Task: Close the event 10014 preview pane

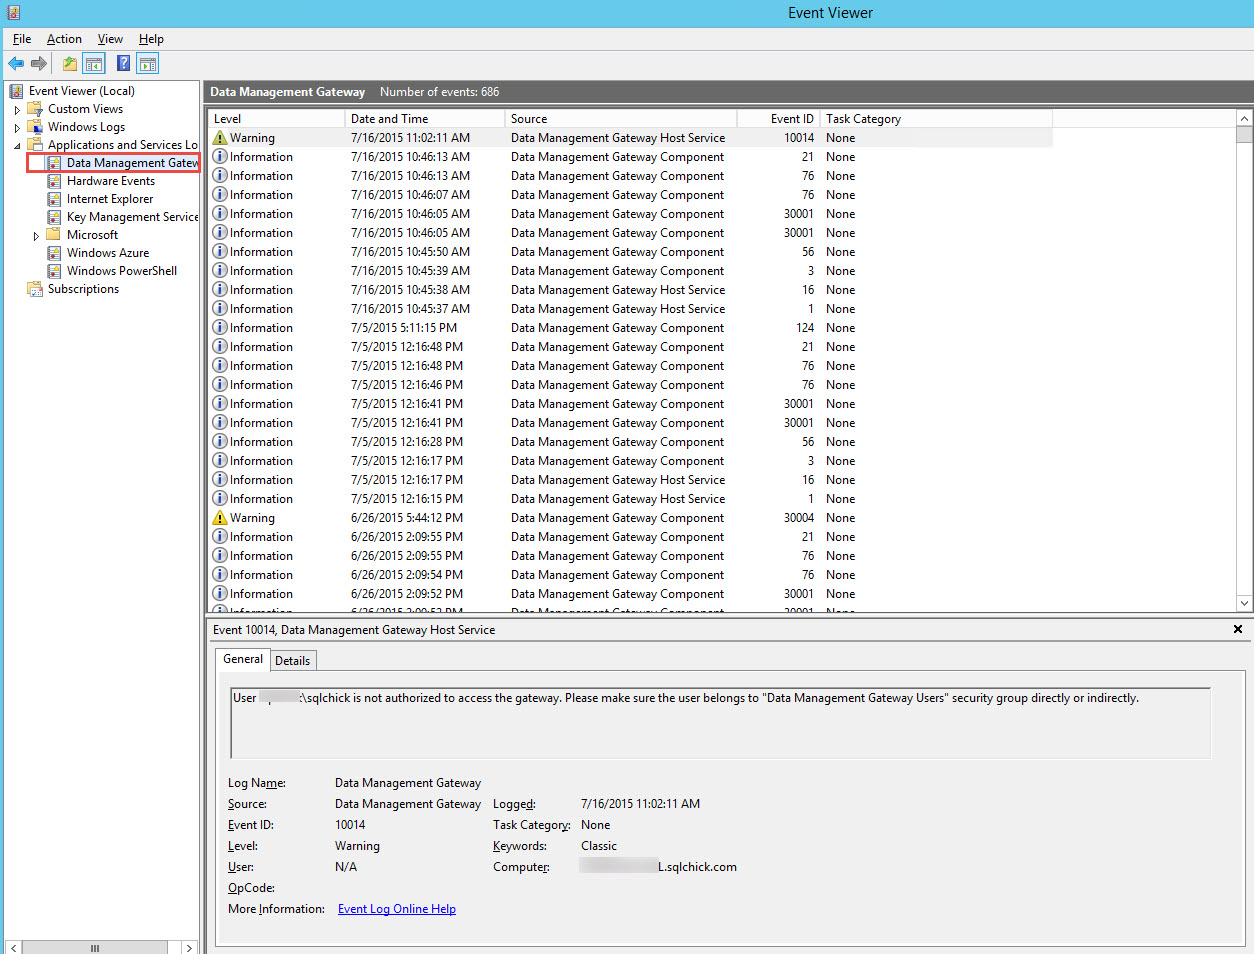Action: tap(1238, 629)
